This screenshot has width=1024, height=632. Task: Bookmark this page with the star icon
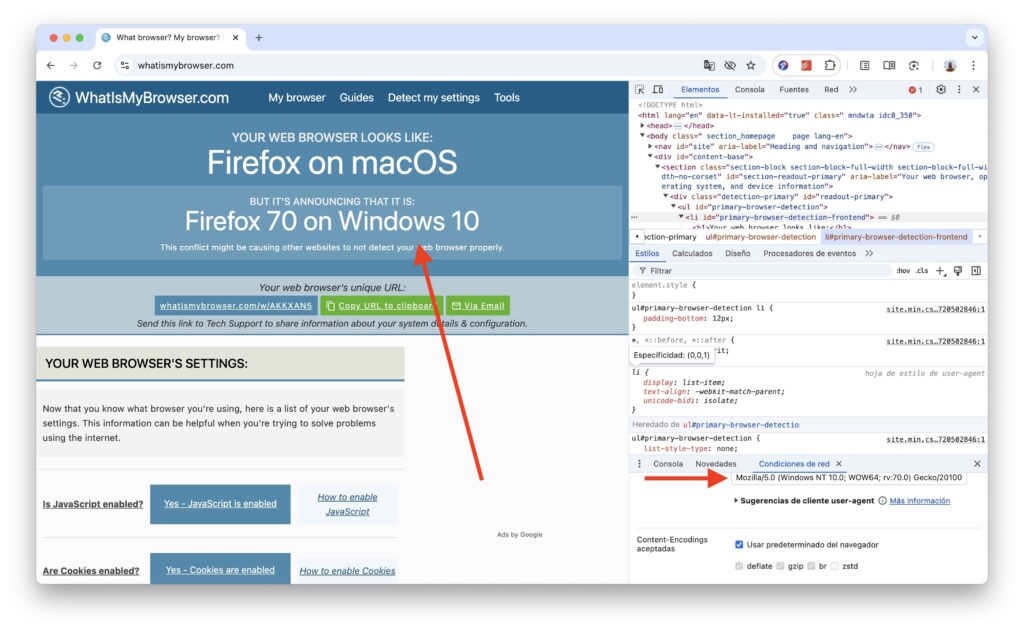pyautogui.click(x=751, y=65)
